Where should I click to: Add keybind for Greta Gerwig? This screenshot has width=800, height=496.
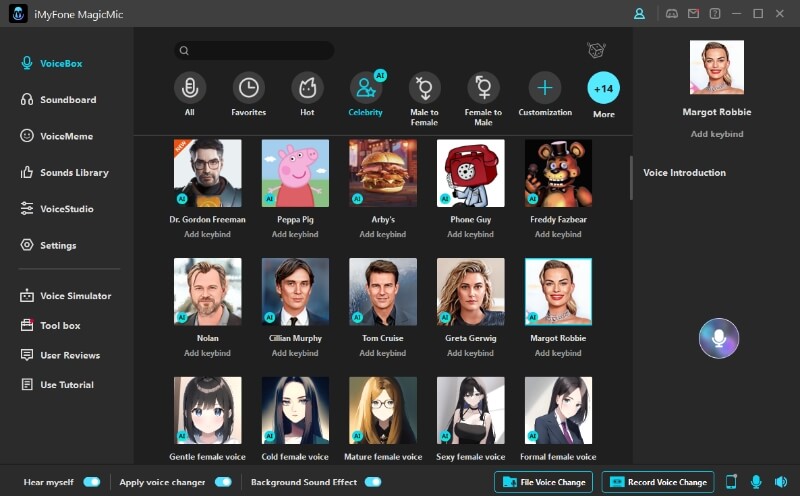[470, 353]
